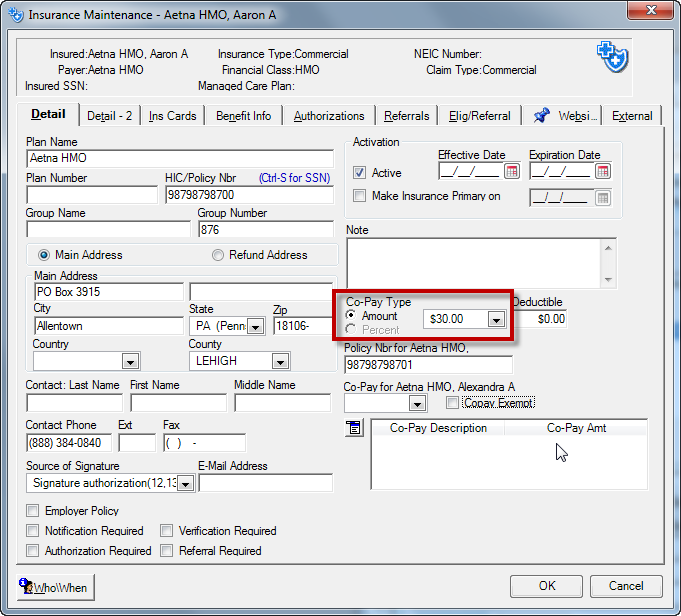Check the Copay Exempt box
This screenshot has width=681, height=616.
click(452, 403)
